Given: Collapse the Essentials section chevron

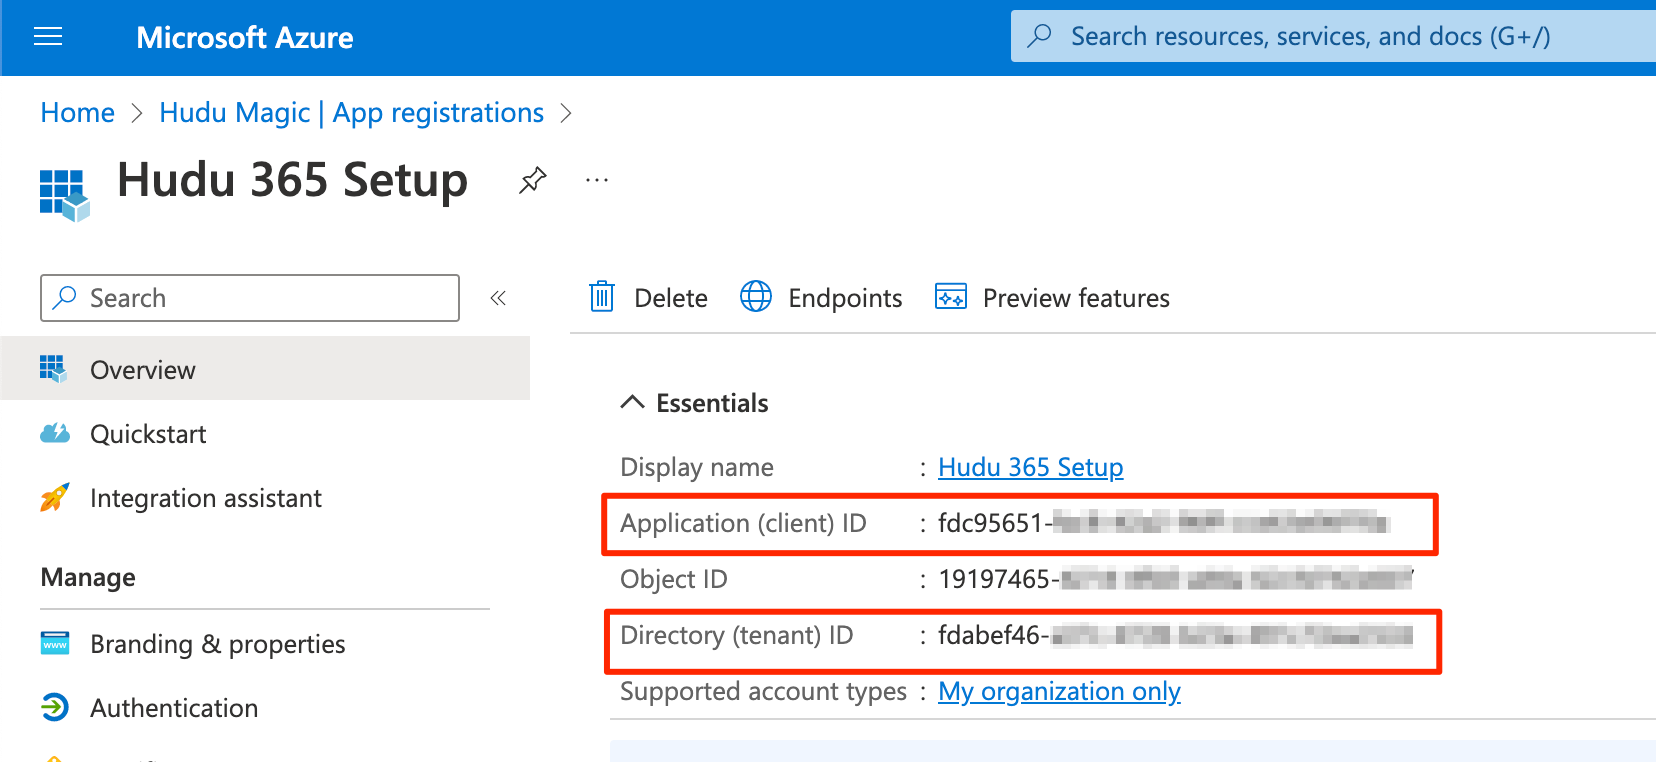Looking at the screenshot, I should pos(632,402).
